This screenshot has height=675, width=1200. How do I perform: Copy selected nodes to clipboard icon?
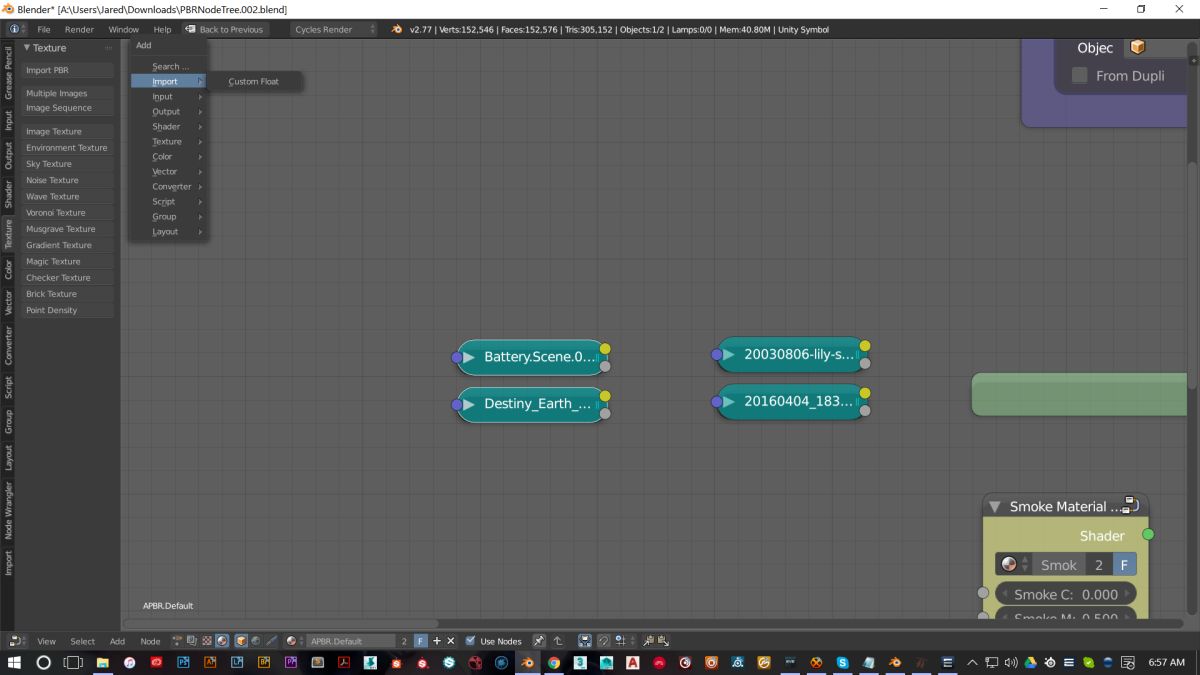click(x=648, y=641)
